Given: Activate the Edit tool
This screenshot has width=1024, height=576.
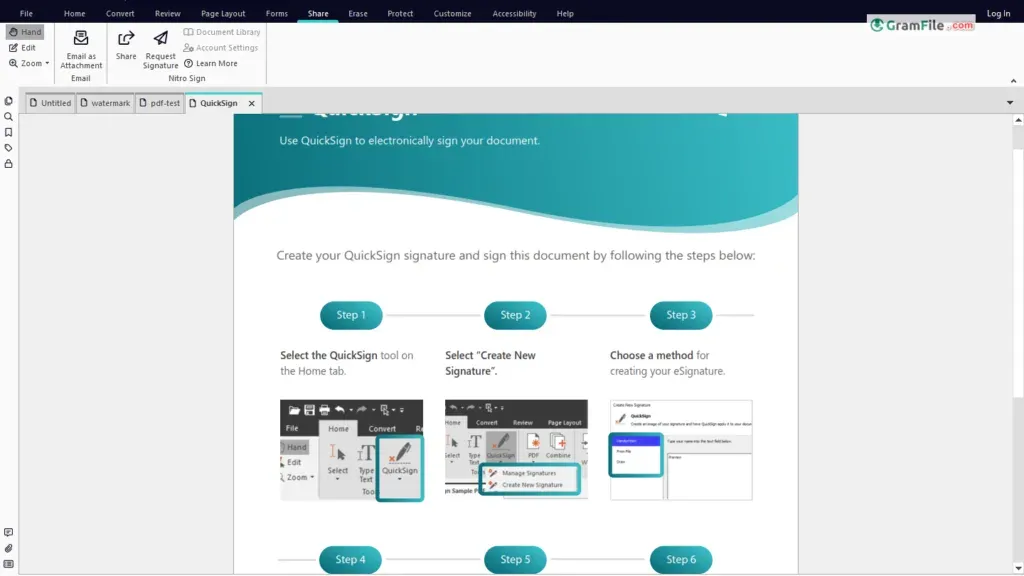Looking at the screenshot, I should 22,48.
